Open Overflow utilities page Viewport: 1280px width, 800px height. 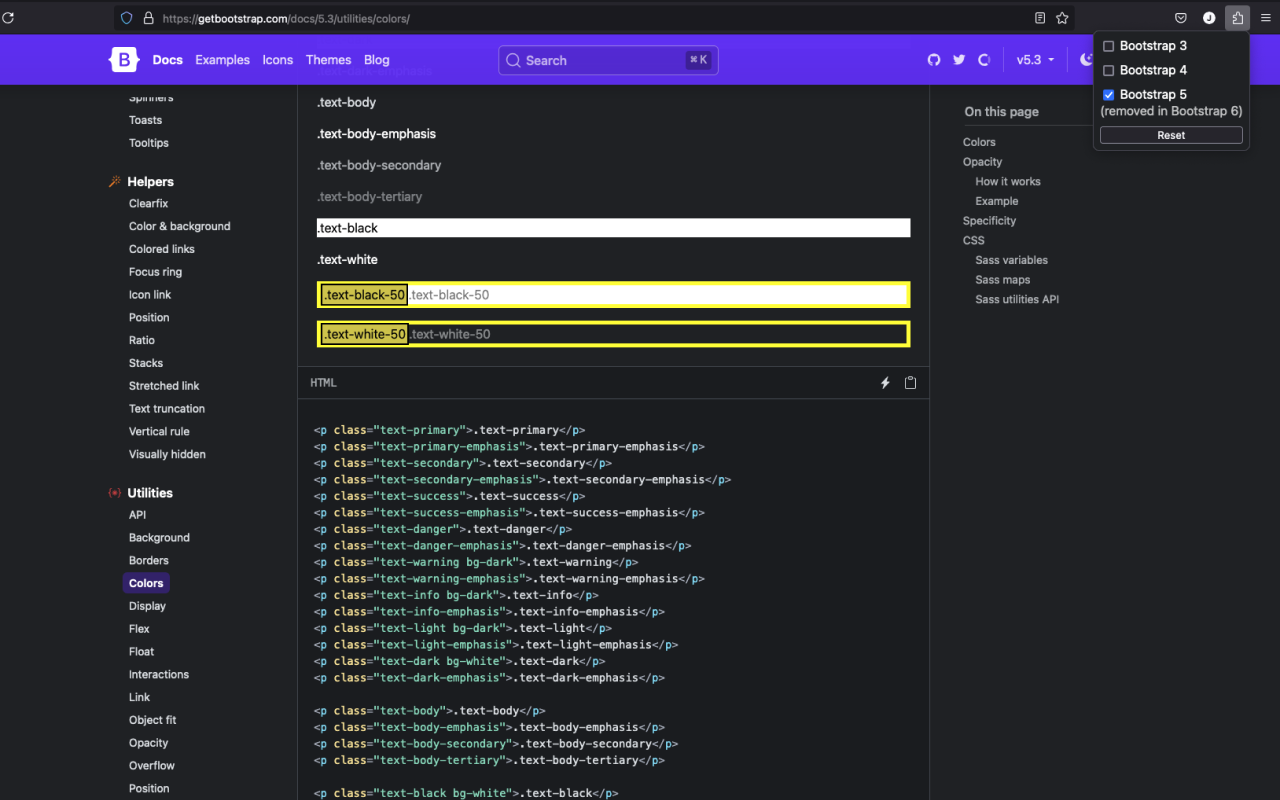[x=152, y=766]
